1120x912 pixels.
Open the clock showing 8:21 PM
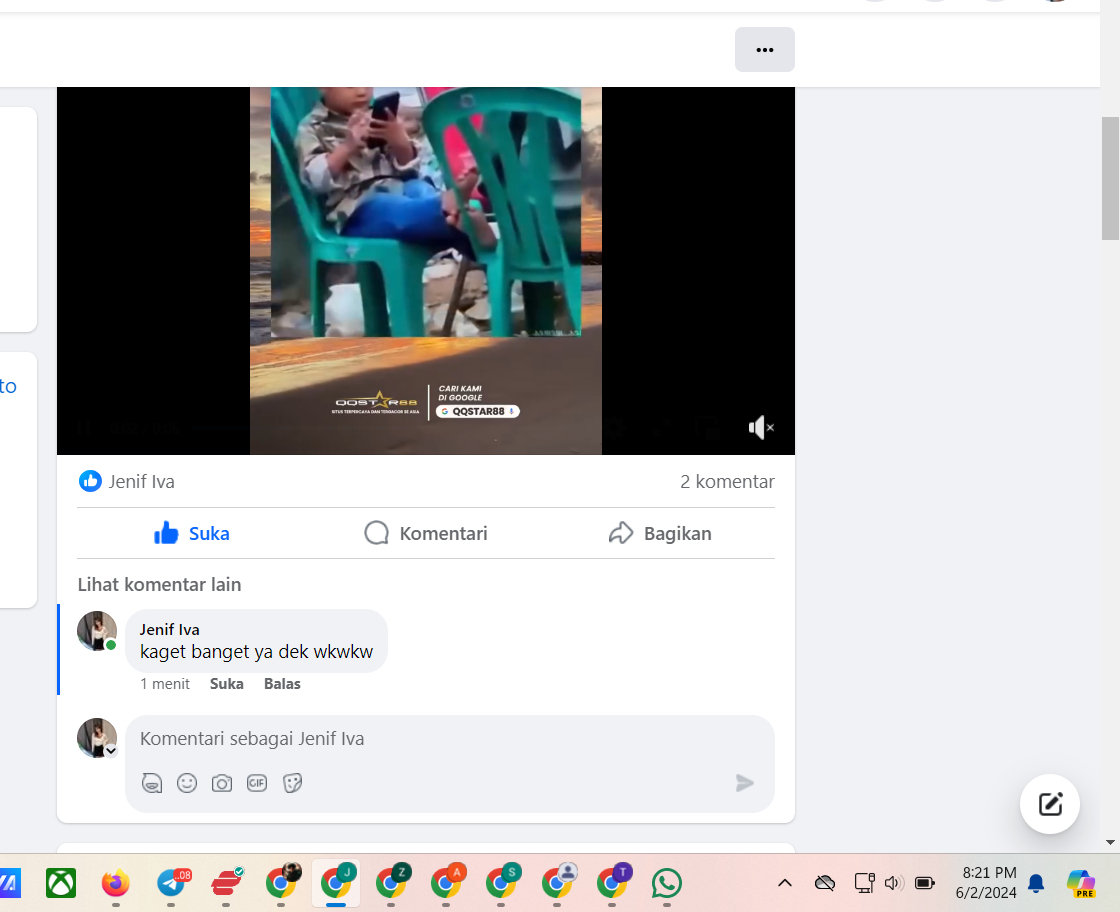(x=986, y=883)
